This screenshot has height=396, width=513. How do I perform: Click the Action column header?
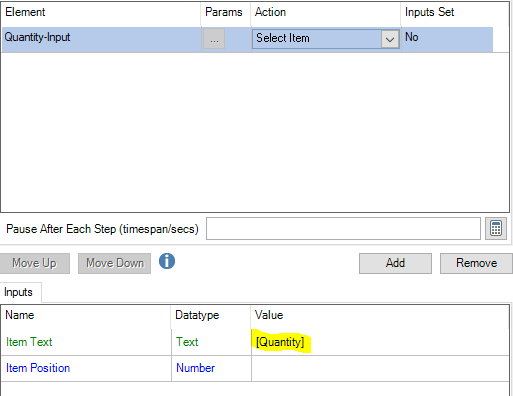pyautogui.click(x=325, y=13)
